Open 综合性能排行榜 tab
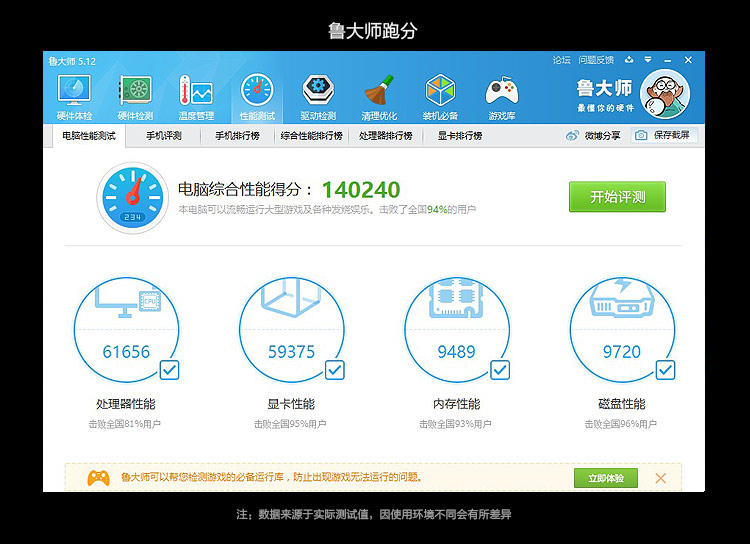 [311, 136]
